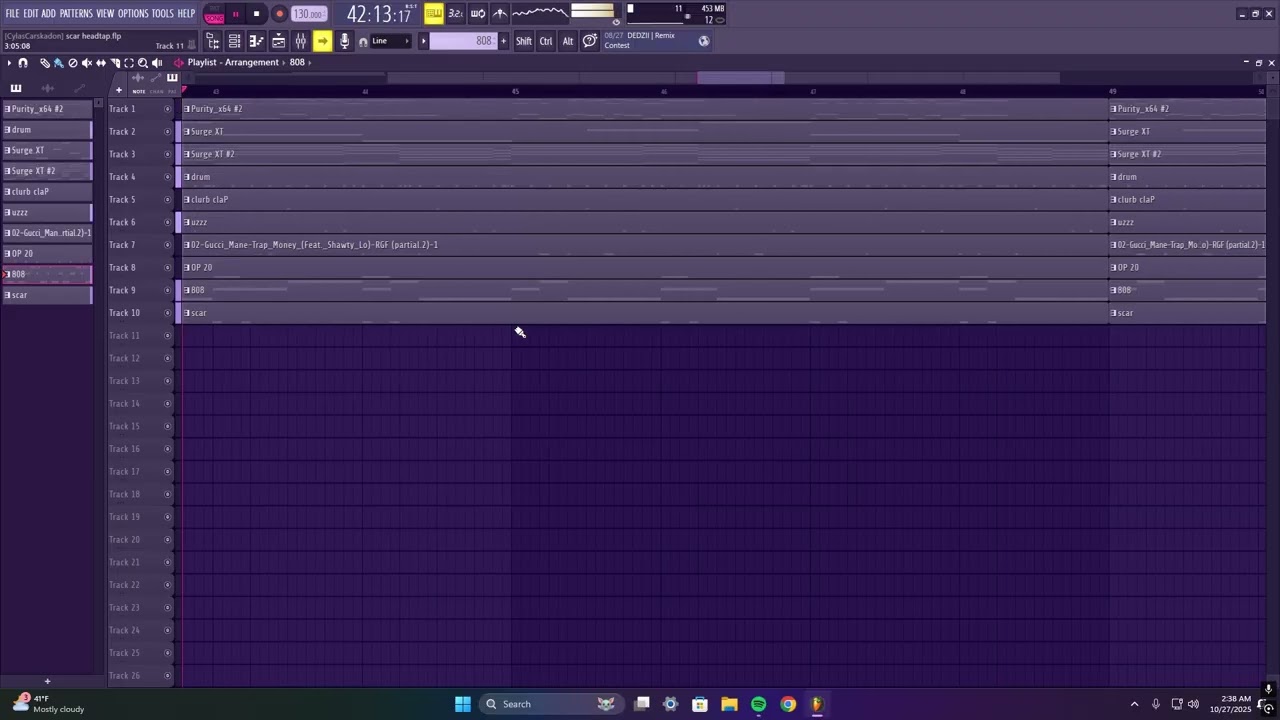Toggle Track 12 mute switch

click(x=167, y=358)
